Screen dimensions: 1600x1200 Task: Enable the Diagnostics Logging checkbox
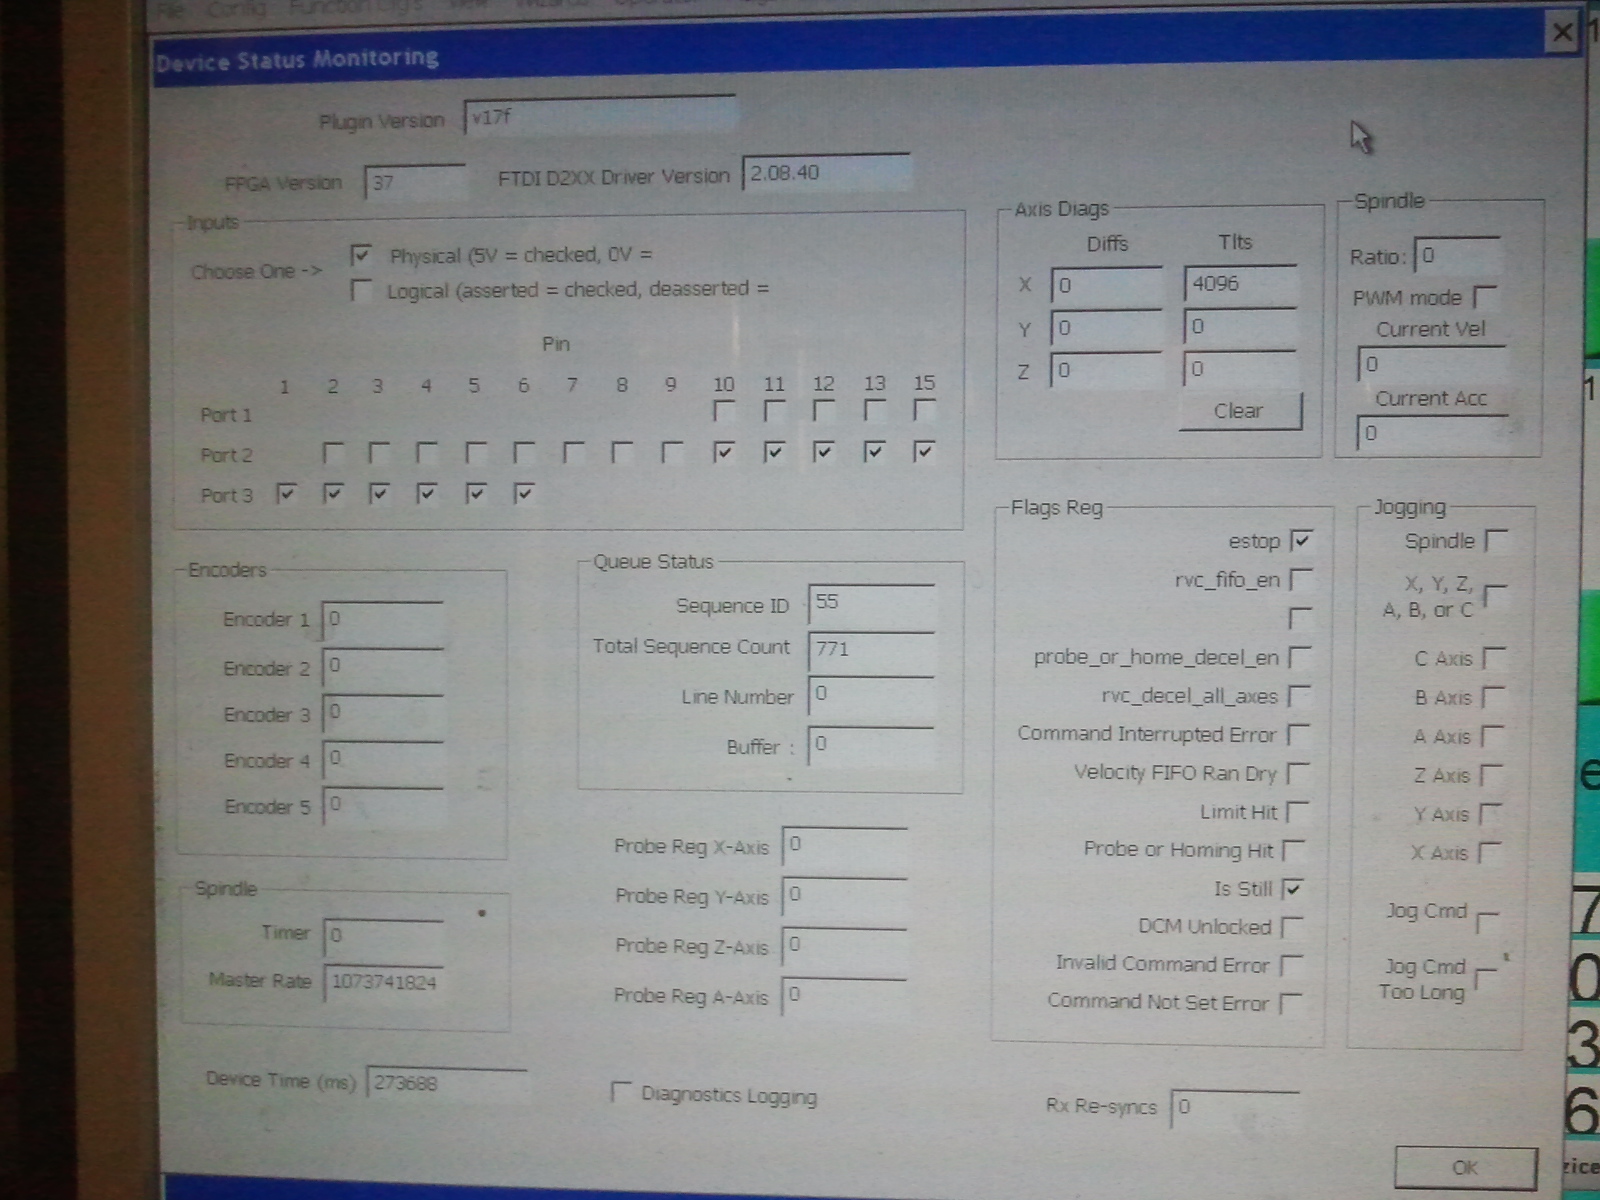tap(622, 1092)
